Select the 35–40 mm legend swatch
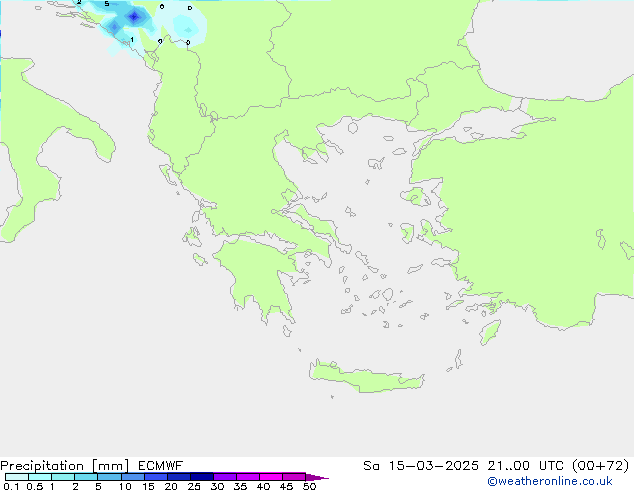This screenshot has width=634, height=490. click(x=248, y=477)
